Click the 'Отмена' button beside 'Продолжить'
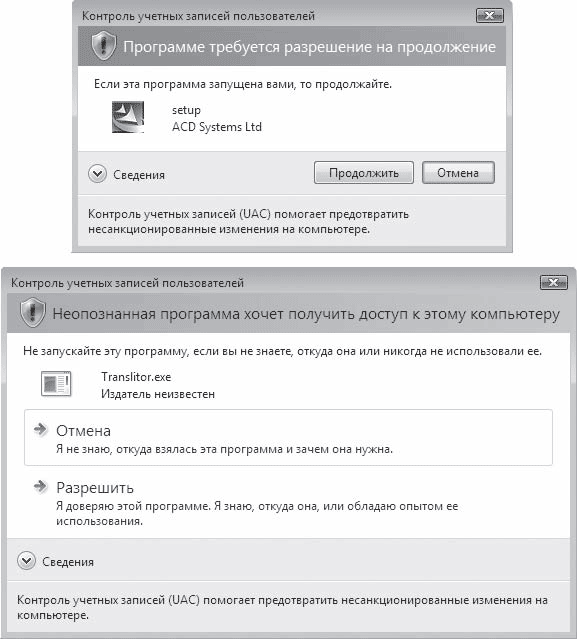This screenshot has width=577, height=639. [458, 173]
